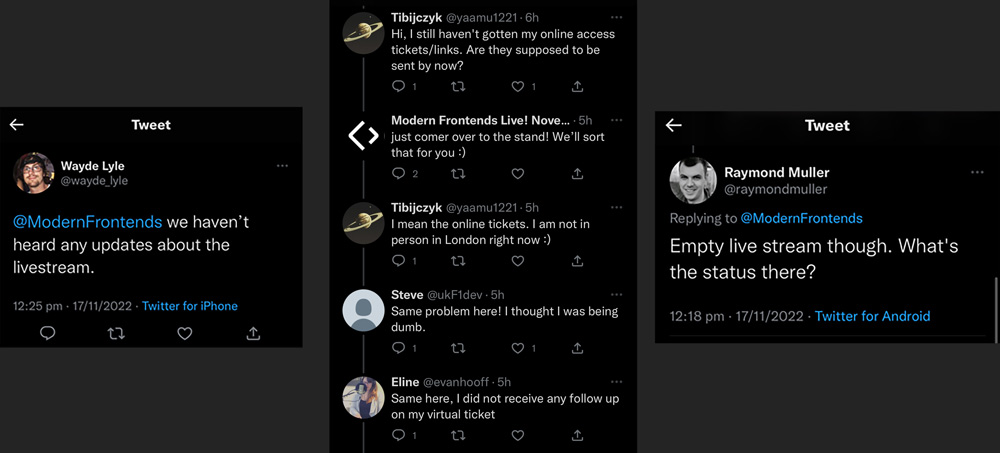
Task: Reply to Wayde Lyle's tweet
Action: pyautogui.click(x=47, y=333)
